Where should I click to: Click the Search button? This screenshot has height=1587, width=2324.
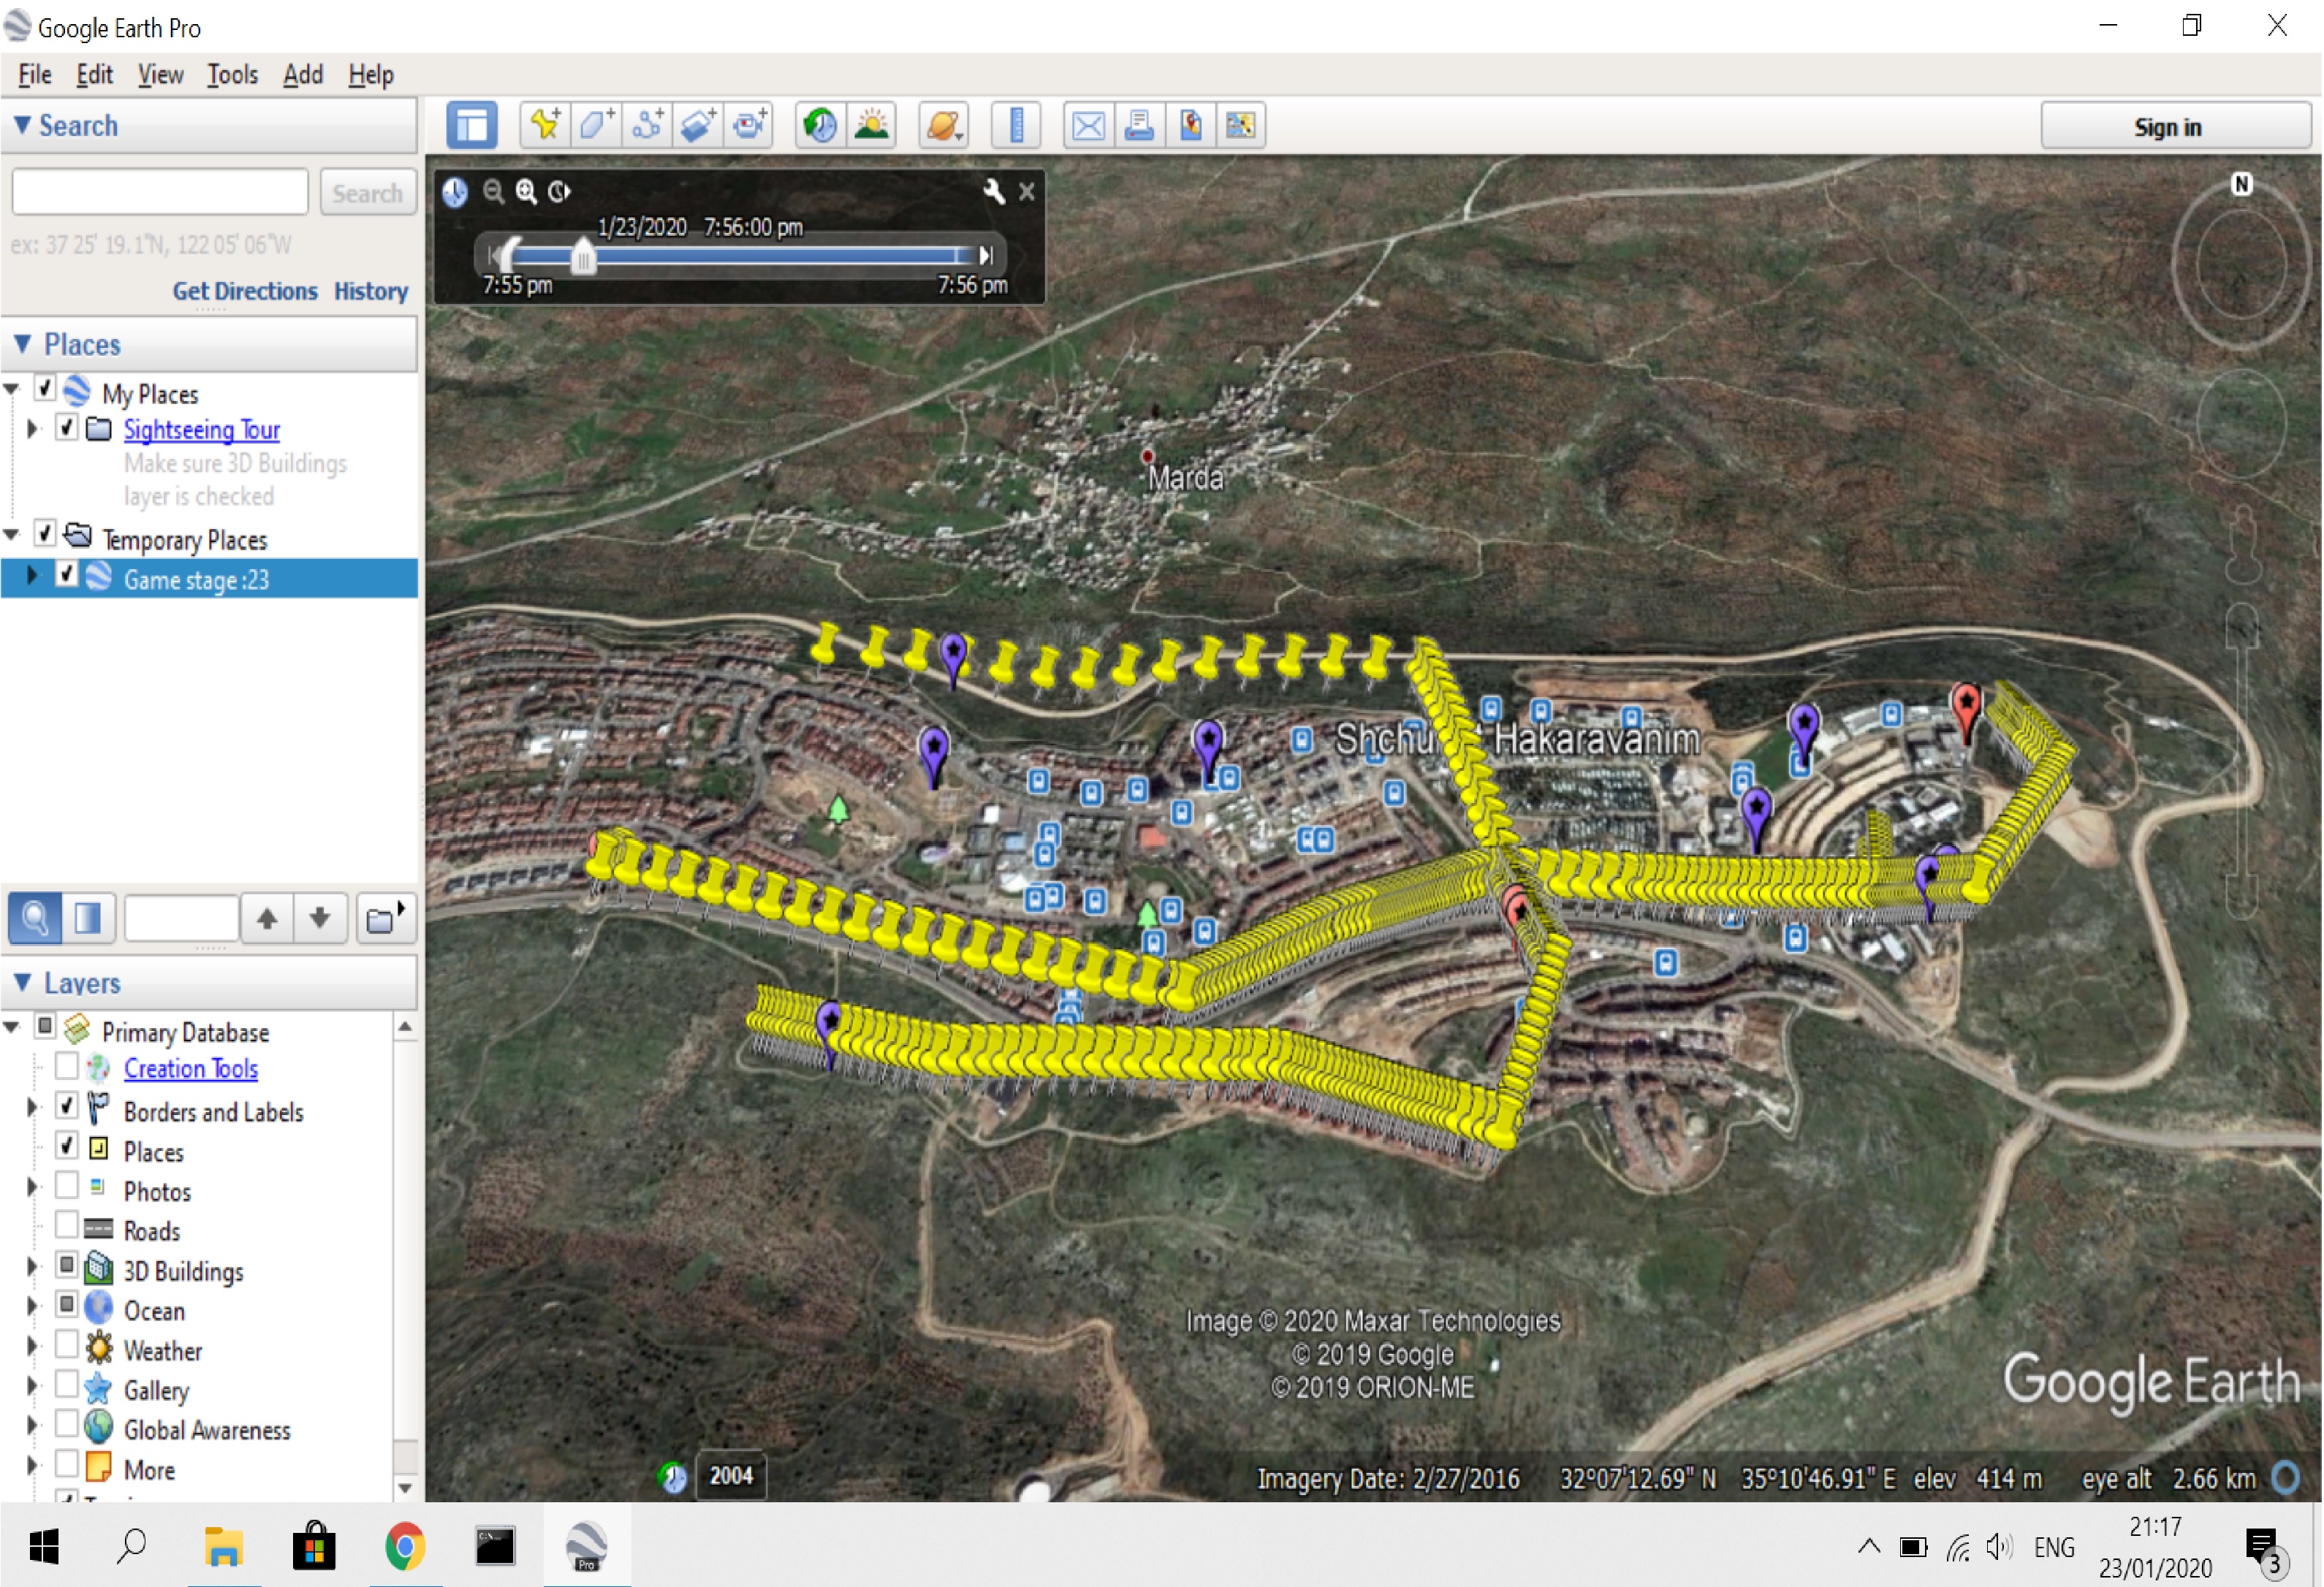pyautogui.click(x=367, y=193)
